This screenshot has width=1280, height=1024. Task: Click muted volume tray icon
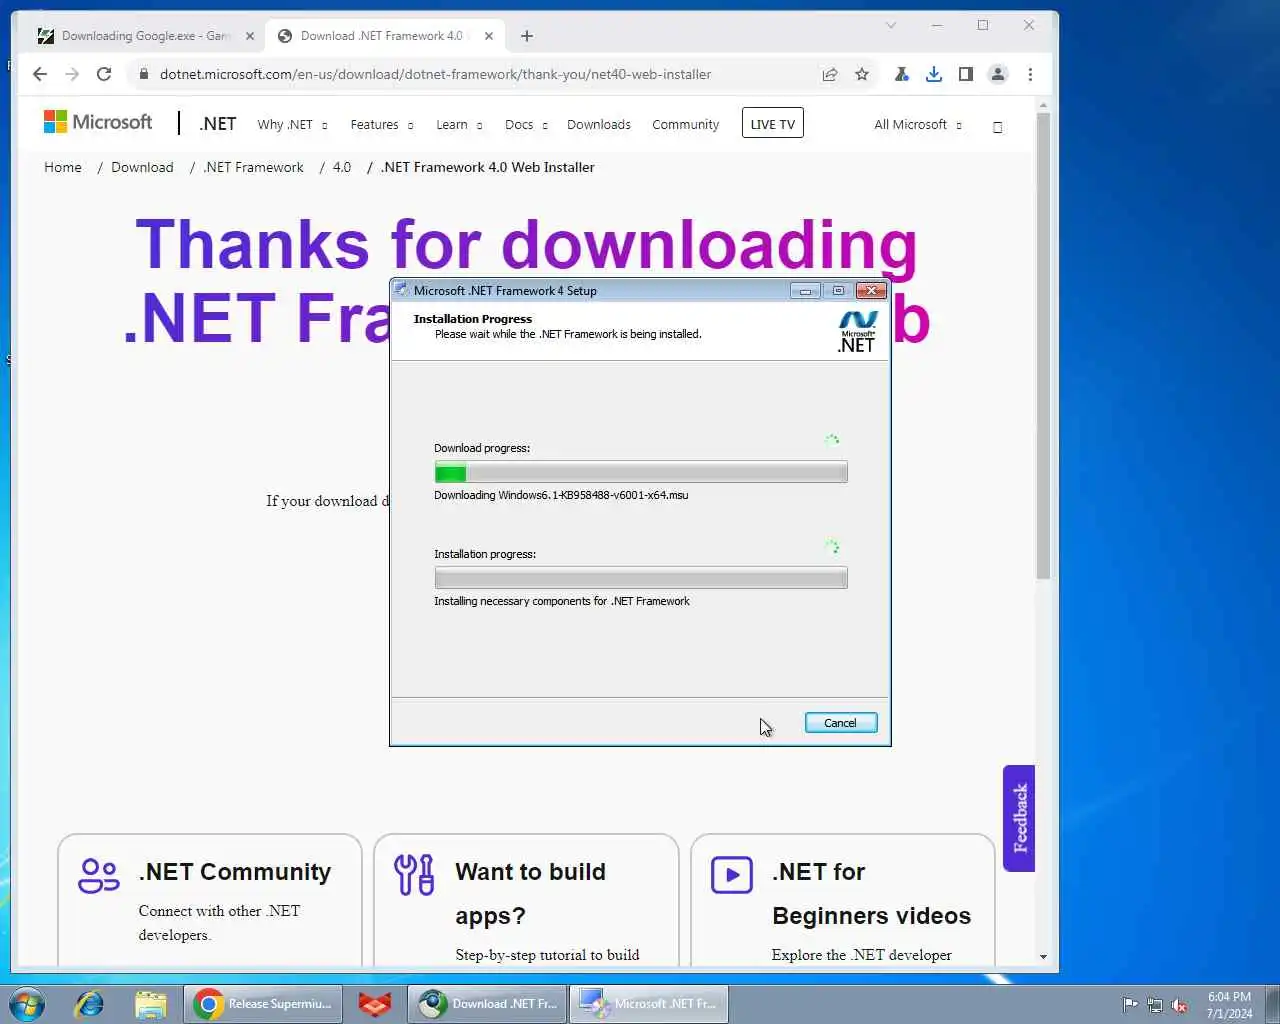coord(1180,1005)
